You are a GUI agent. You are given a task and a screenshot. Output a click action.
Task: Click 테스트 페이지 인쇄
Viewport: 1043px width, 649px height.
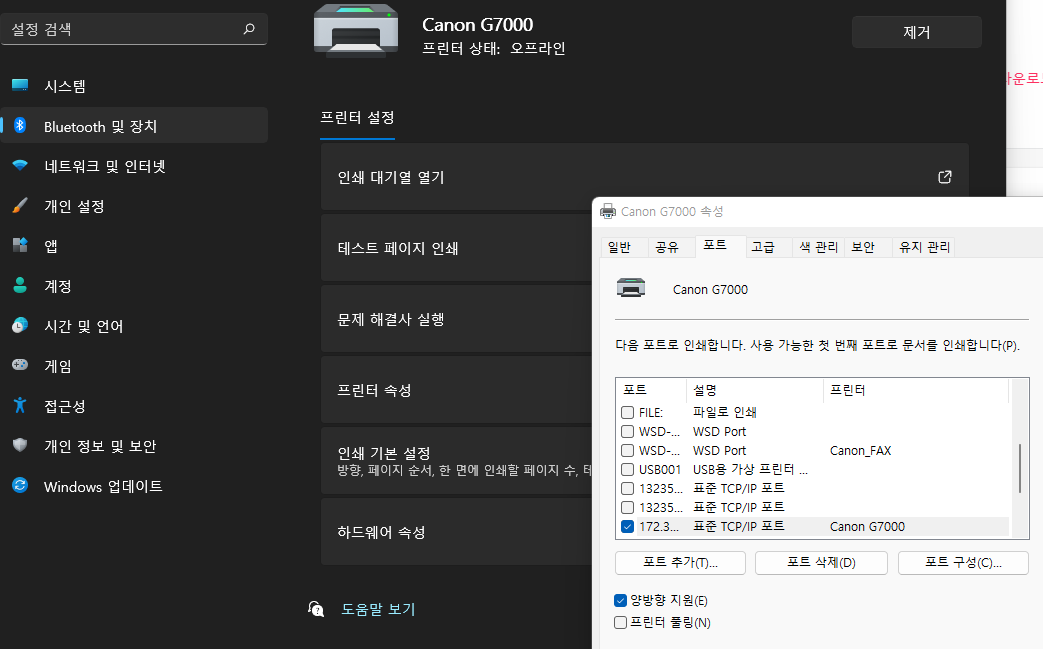(456, 248)
